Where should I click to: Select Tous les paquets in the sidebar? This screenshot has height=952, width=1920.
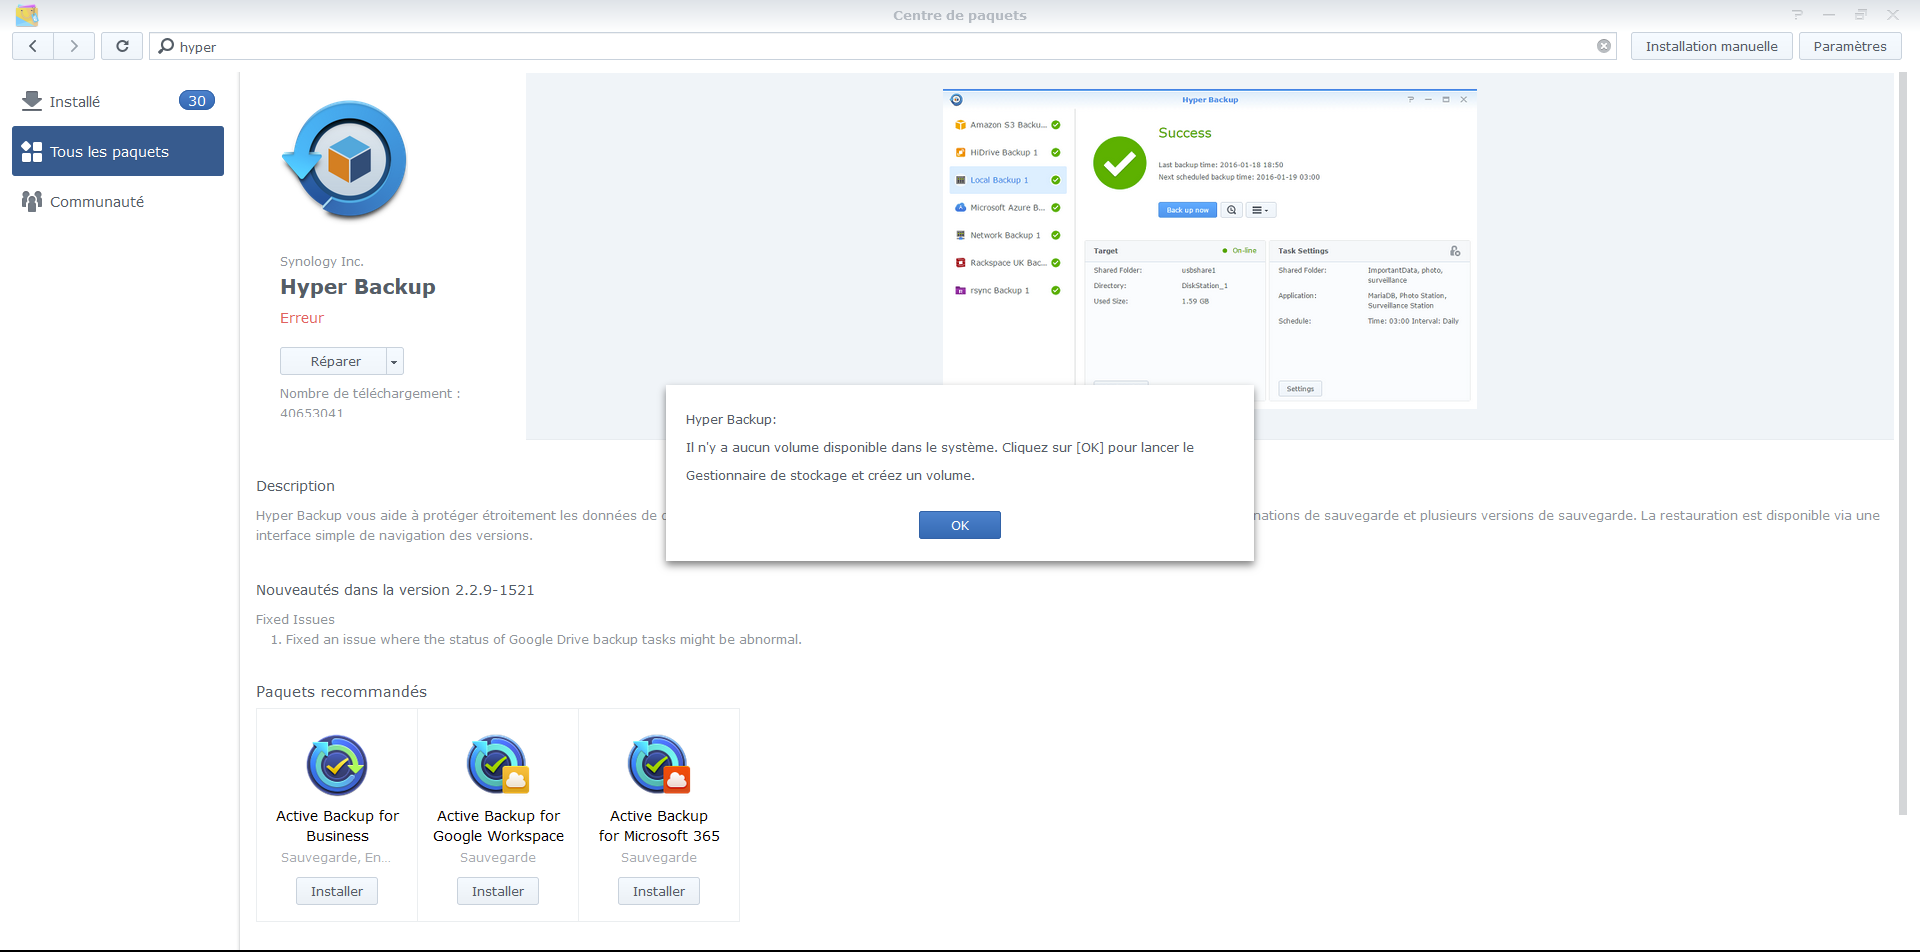tap(118, 151)
